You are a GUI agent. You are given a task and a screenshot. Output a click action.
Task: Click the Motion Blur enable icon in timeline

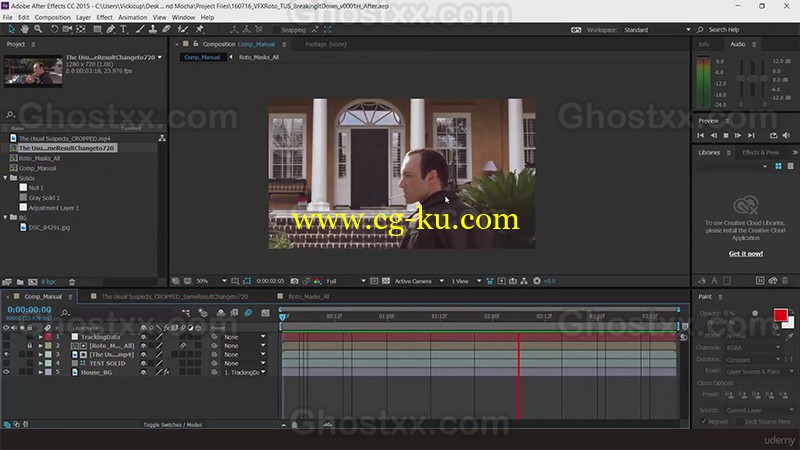(x=248, y=313)
